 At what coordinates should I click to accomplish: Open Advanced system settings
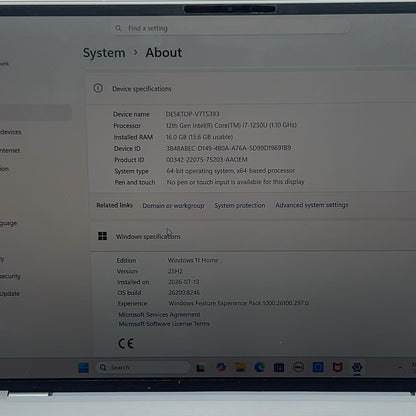coord(312,205)
